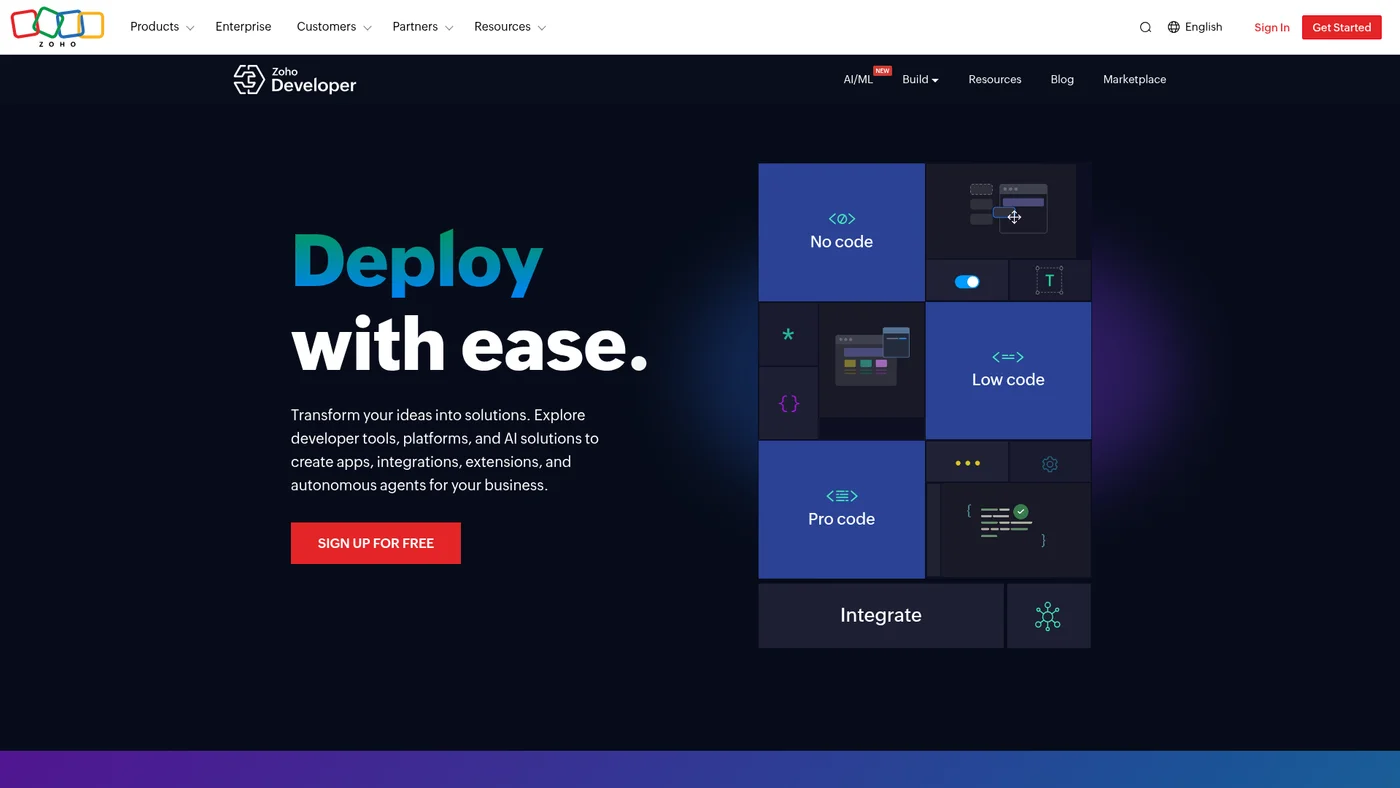Image resolution: width=1400 pixels, height=788 pixels.
Task: Open the Build dropdown menu
Action: point(920,79)
